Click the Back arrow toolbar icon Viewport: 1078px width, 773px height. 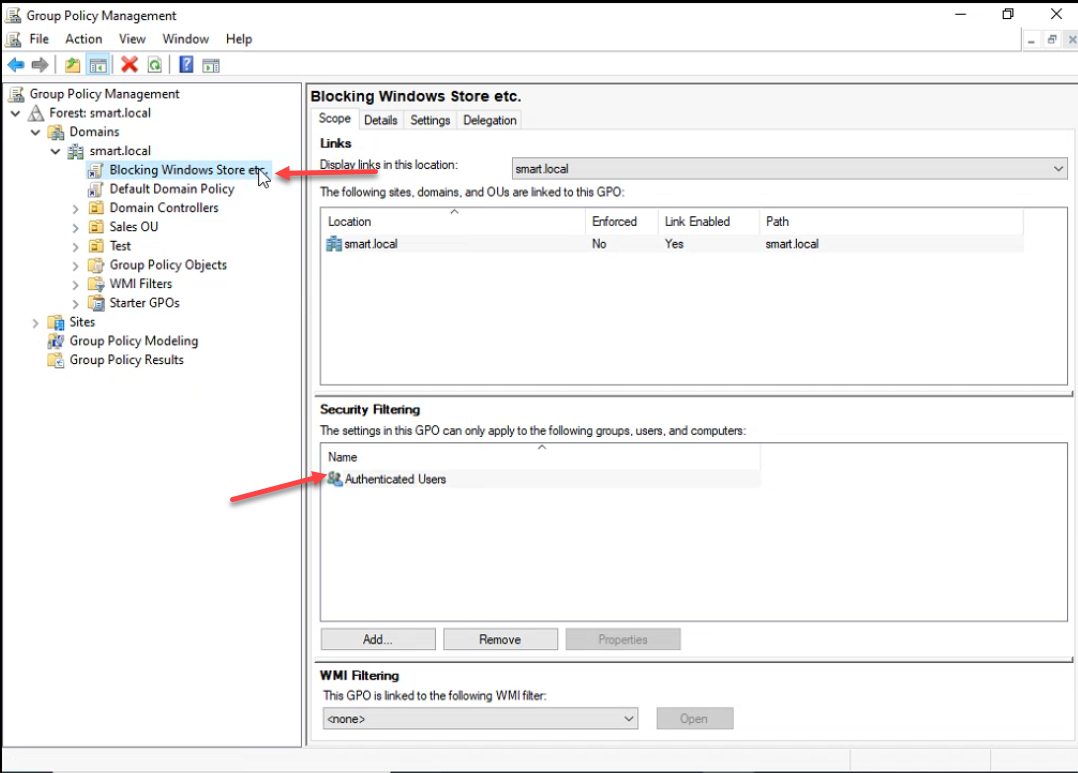[x=16, y=65]
